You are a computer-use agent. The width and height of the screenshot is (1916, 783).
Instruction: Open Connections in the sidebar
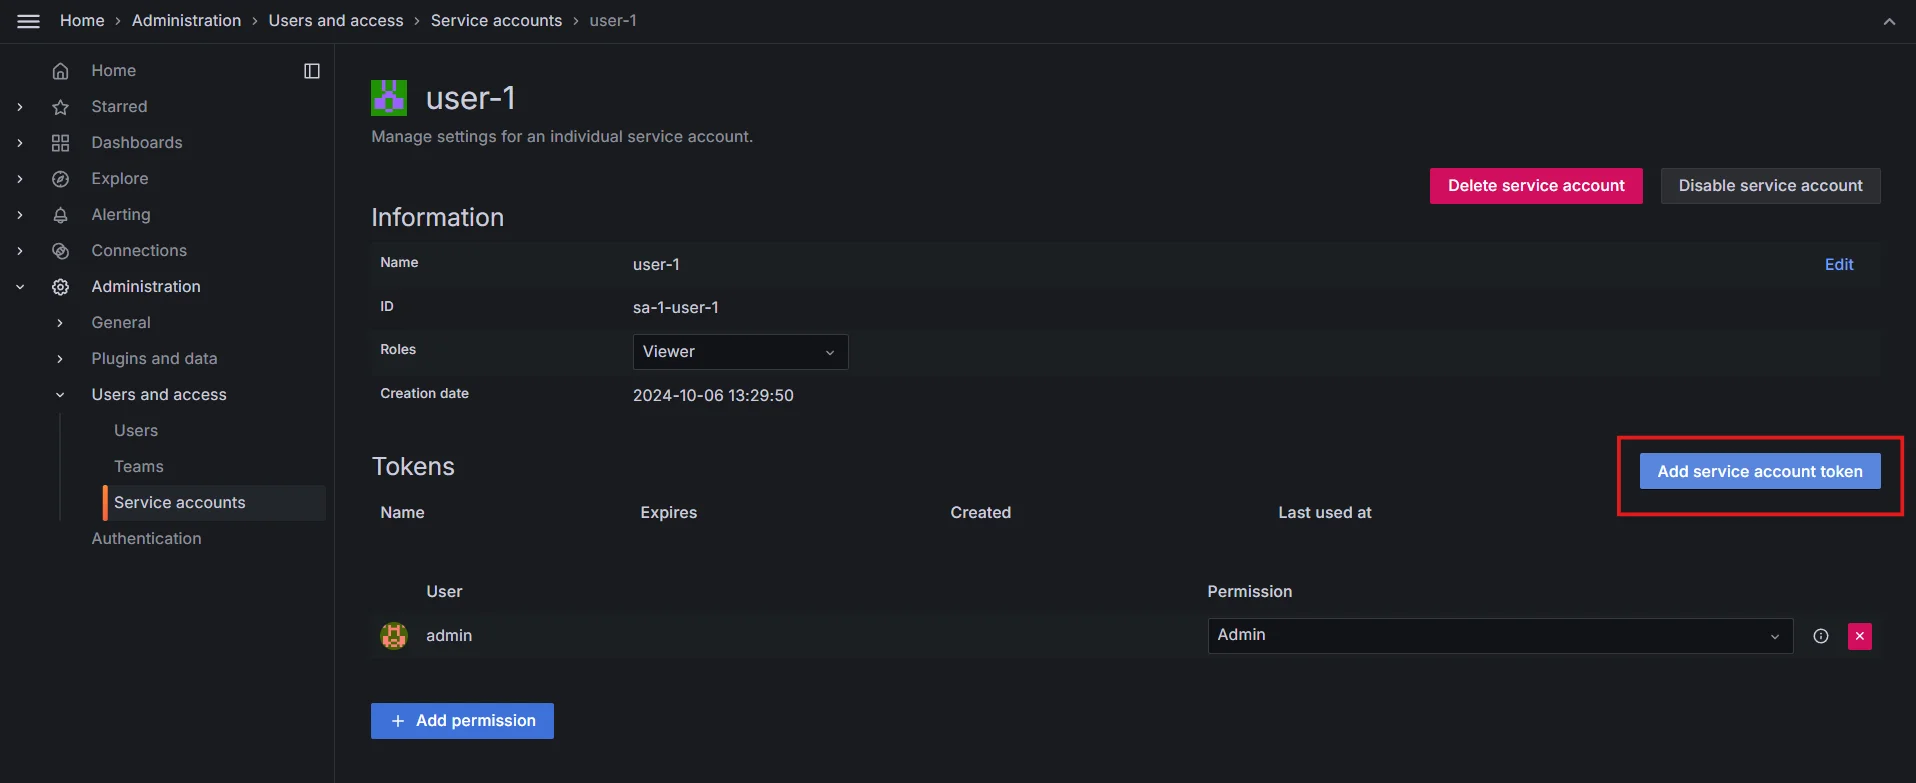(139, 251)
